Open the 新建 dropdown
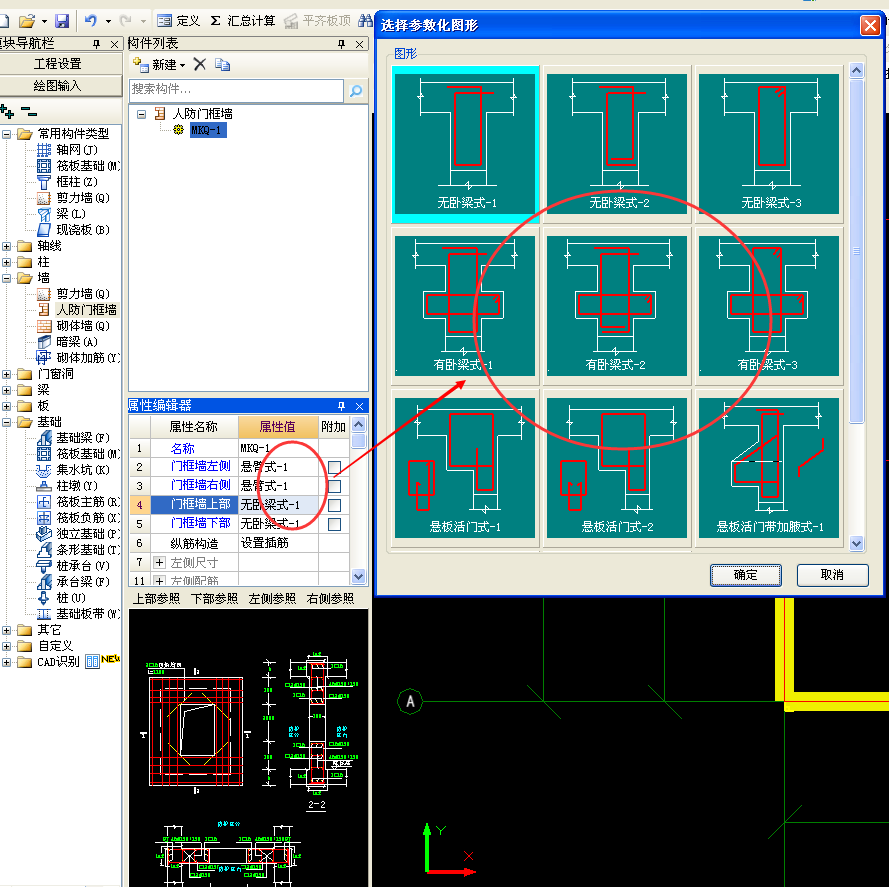889x887 pixels. click(x=183, y=65)
